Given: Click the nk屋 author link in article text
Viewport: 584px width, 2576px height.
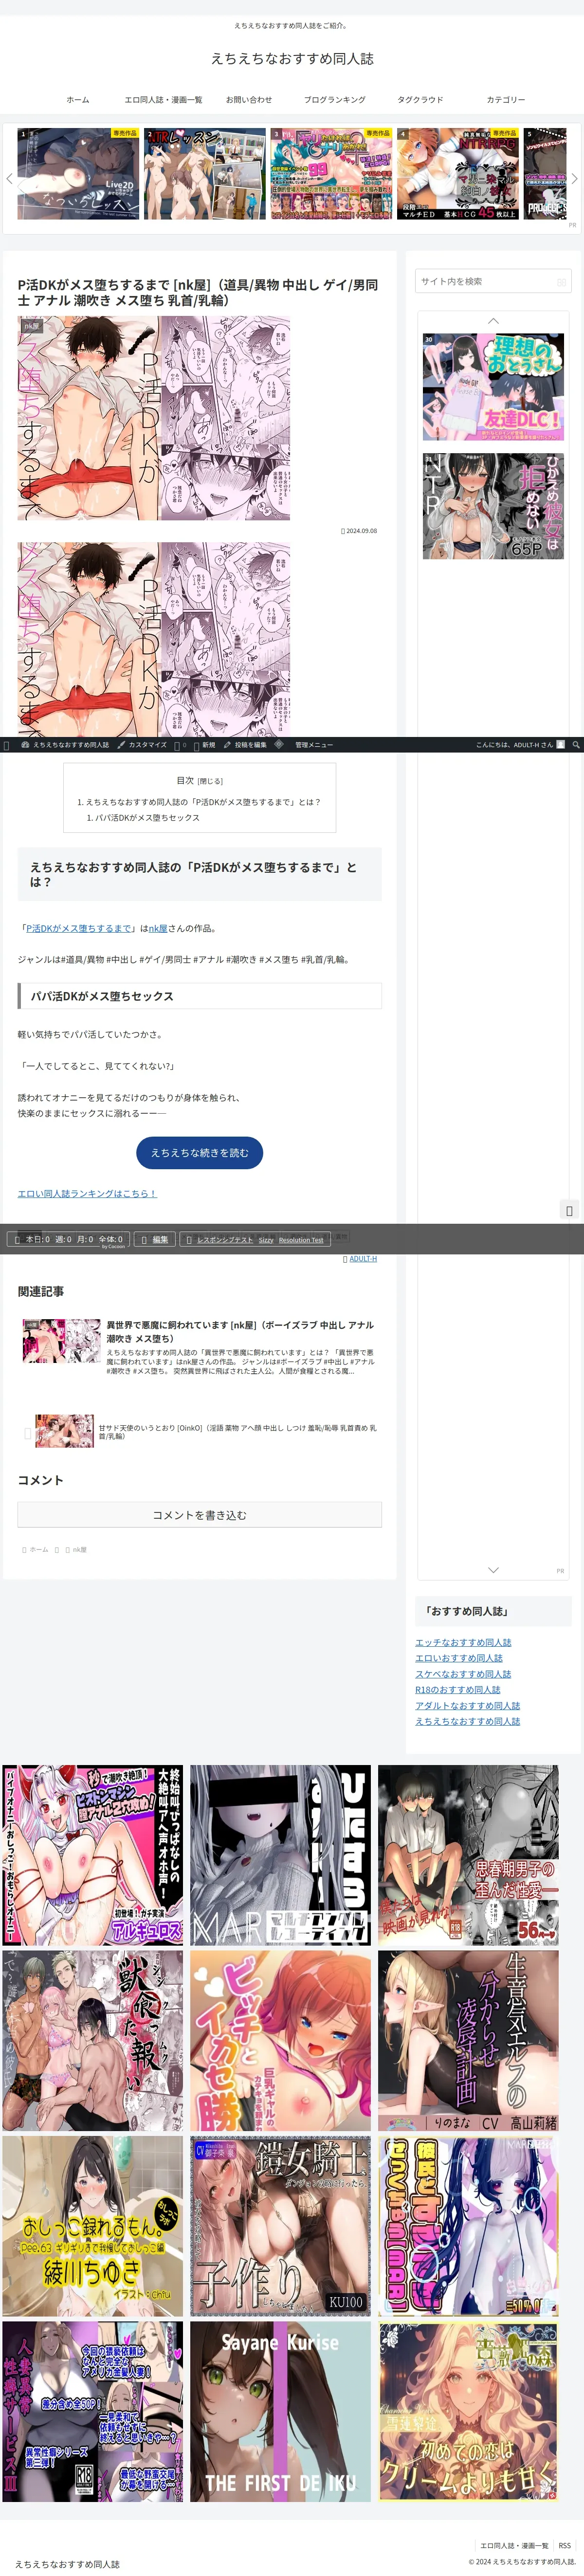Looking at the screenshot, I should click(x=158, y=929).
